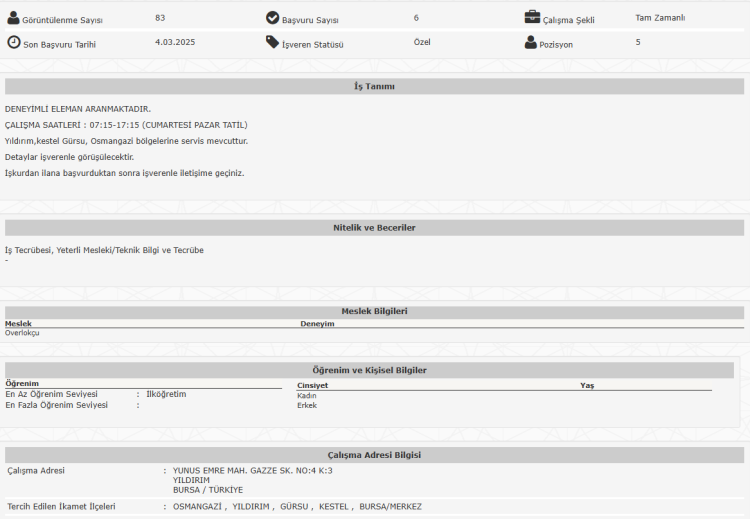The height and width of the screenshot is (519, 750).
Task: Select the briefcase icon by Çalışma Şekli
Action: (533, 17)
